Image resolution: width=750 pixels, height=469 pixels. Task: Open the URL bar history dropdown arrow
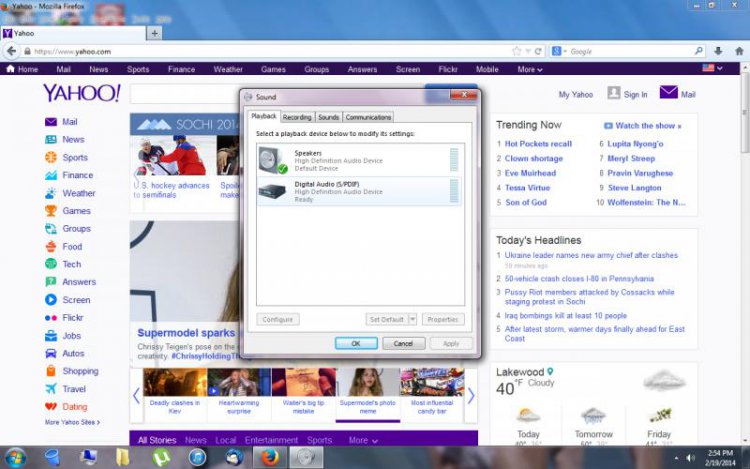[x=528, y=51]
